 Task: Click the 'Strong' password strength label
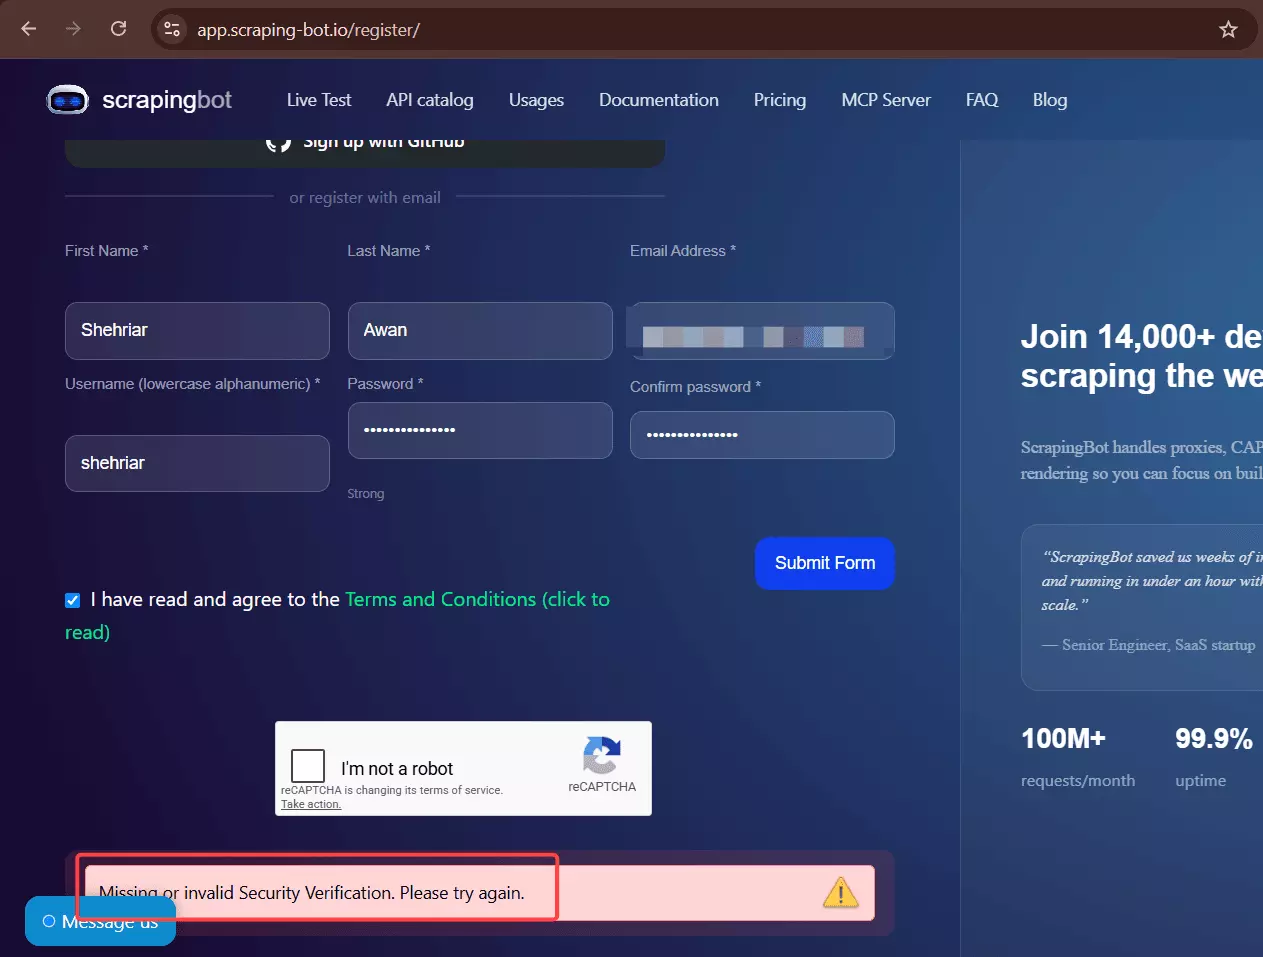(366, 494)
